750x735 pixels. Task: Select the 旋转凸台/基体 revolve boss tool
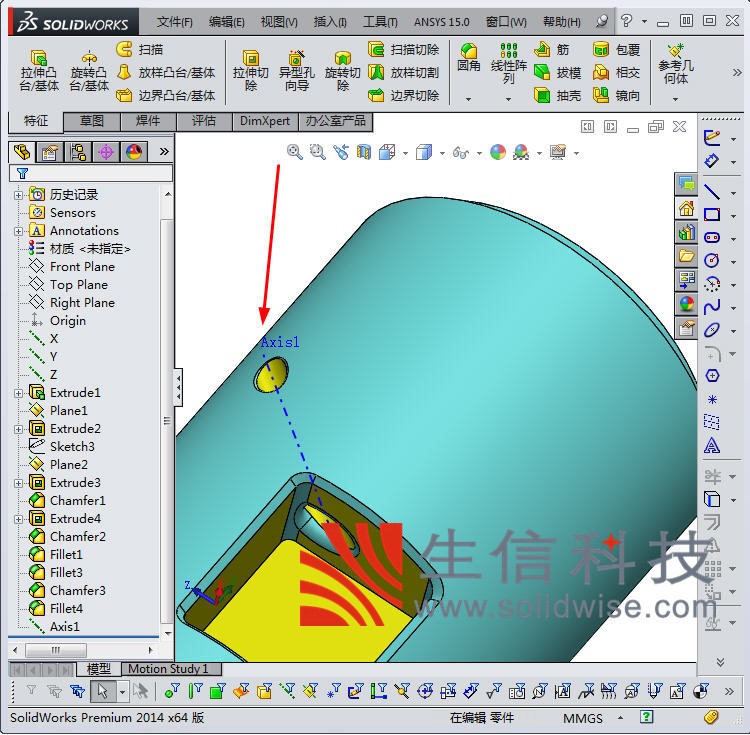89,70
